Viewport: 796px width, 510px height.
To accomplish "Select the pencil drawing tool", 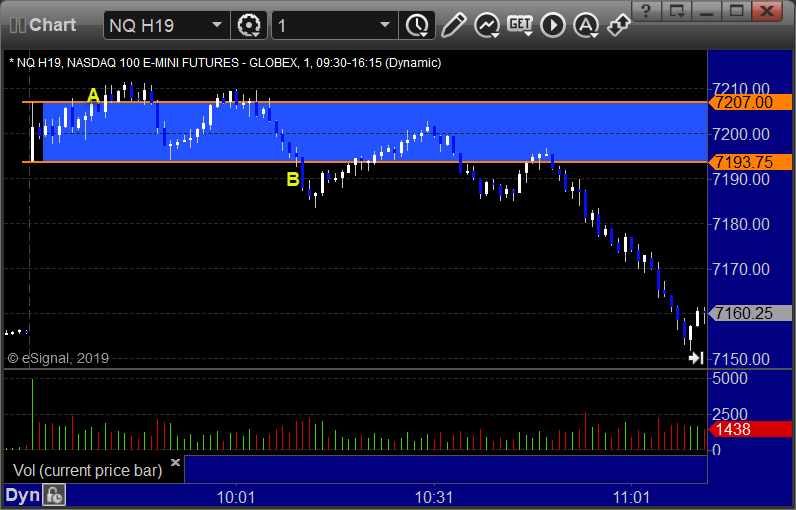I will (453, 25).
